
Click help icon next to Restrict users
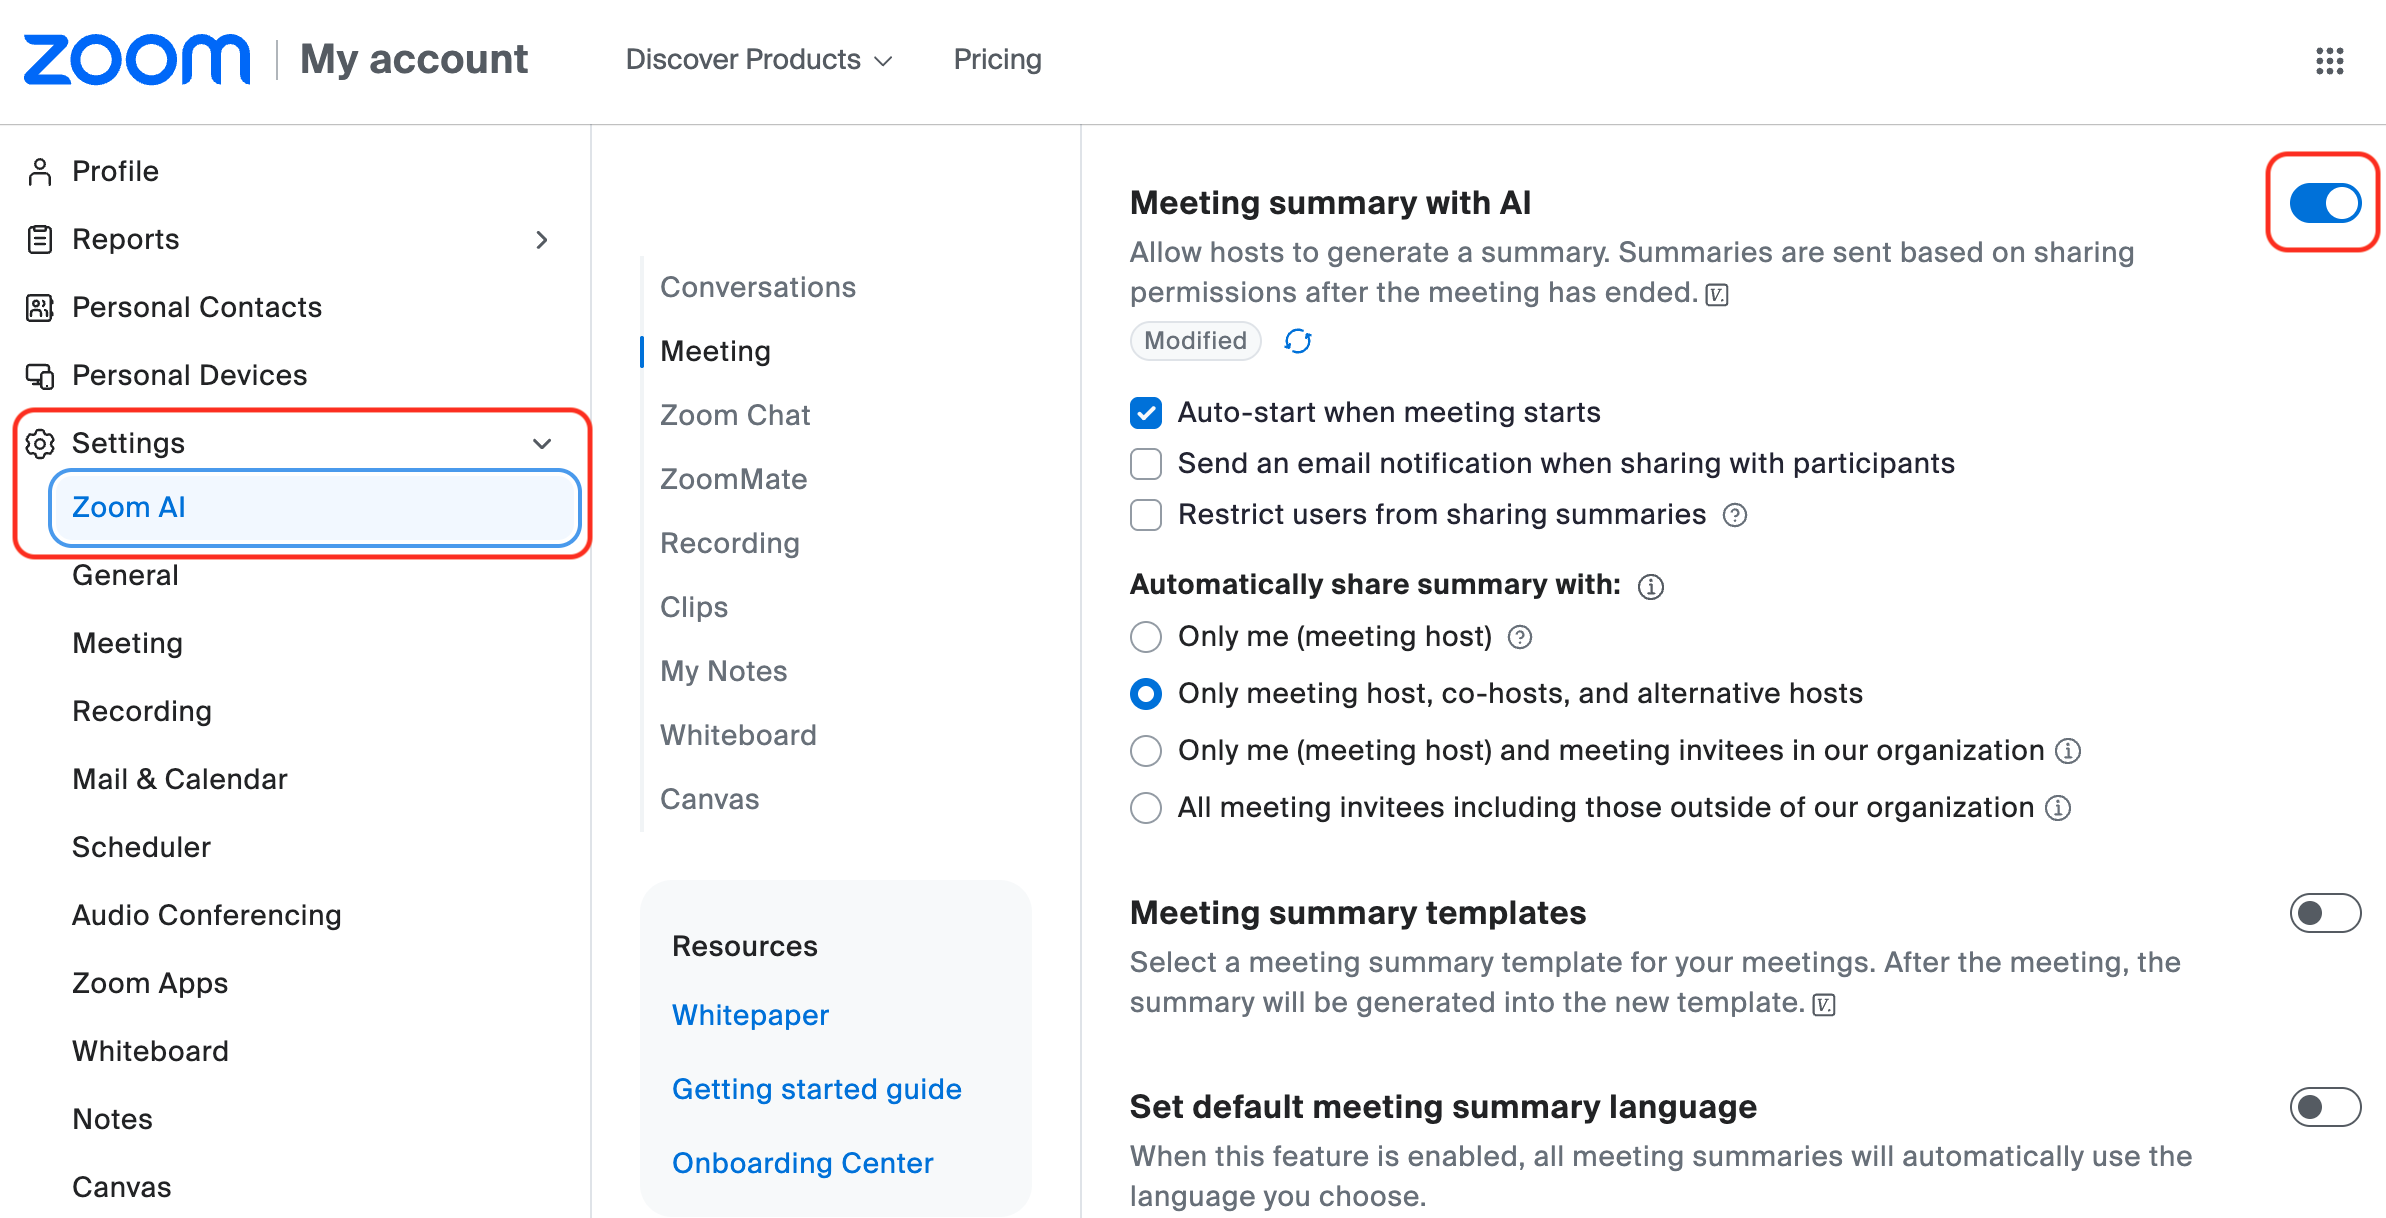pos(1735,515)
